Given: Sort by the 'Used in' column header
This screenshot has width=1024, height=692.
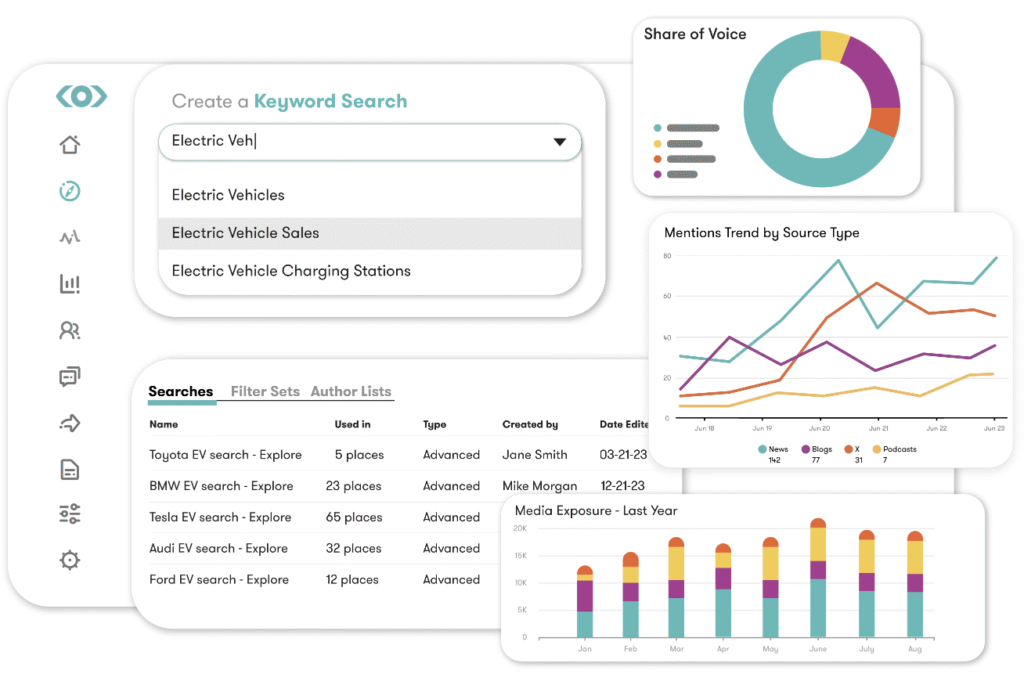Looking at the screenshot, I should click(x=353, y=424).
